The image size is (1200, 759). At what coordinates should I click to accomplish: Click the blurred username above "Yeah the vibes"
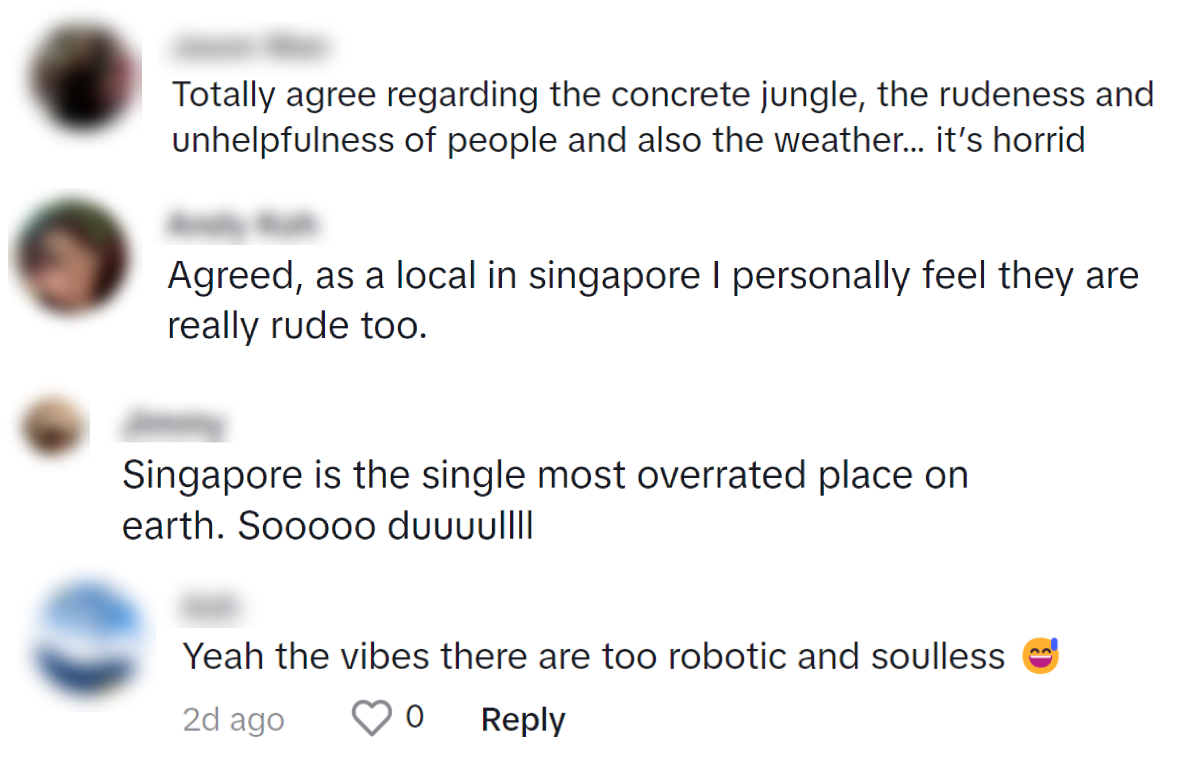click(211, 604)
